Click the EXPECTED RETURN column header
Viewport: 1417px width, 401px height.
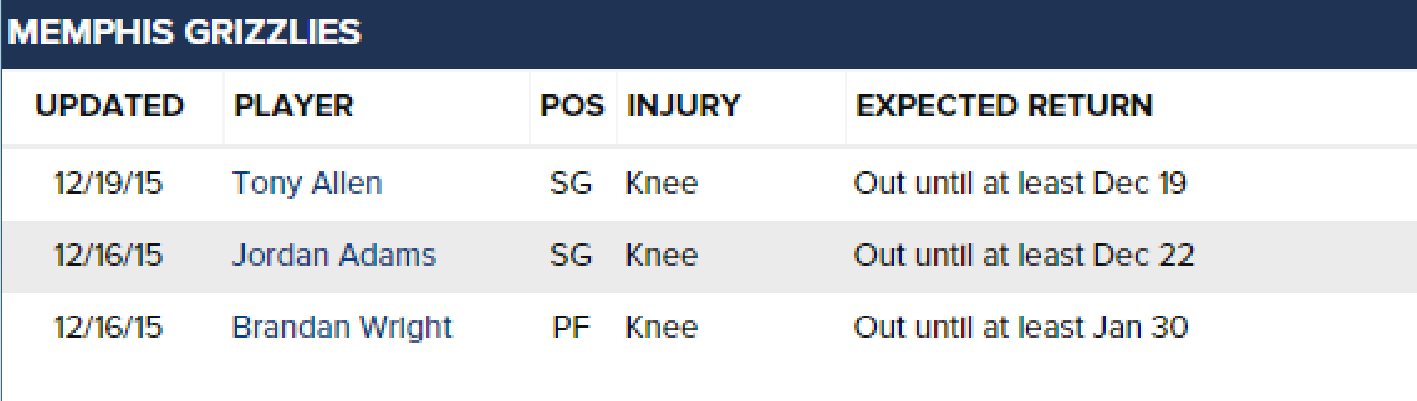tap(1005, 106)
